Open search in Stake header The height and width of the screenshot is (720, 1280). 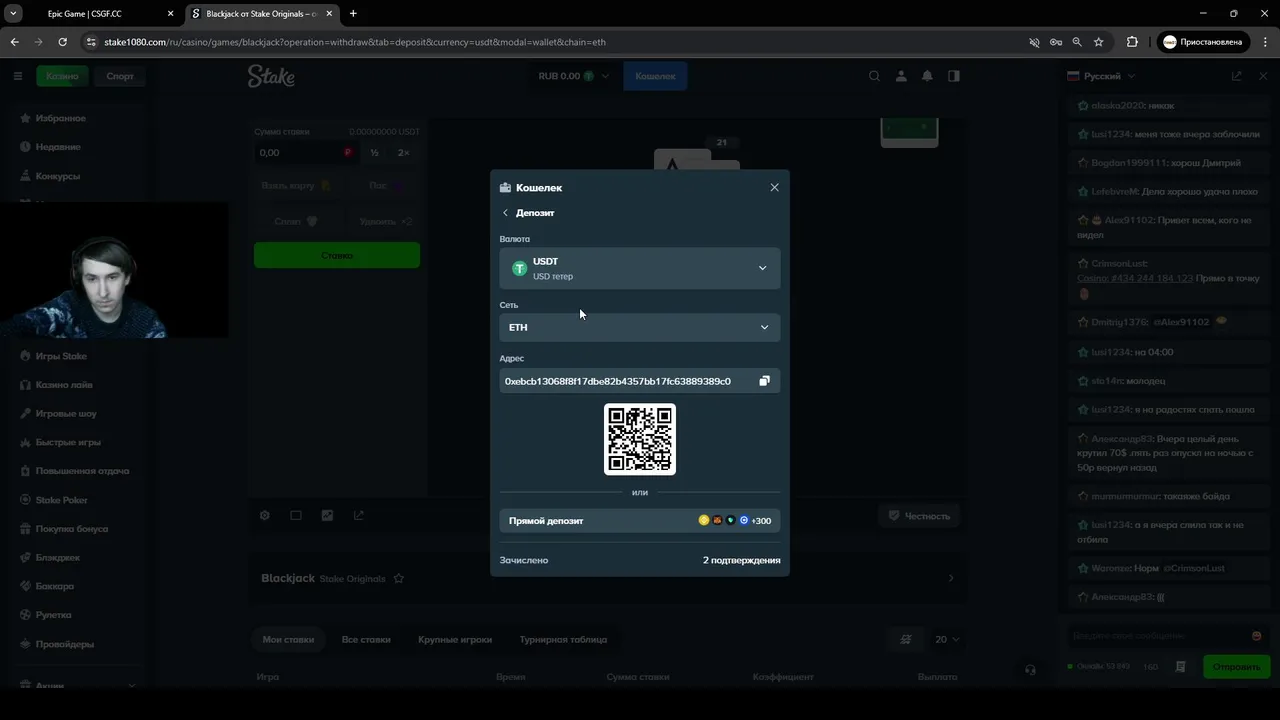click(874, 76)
